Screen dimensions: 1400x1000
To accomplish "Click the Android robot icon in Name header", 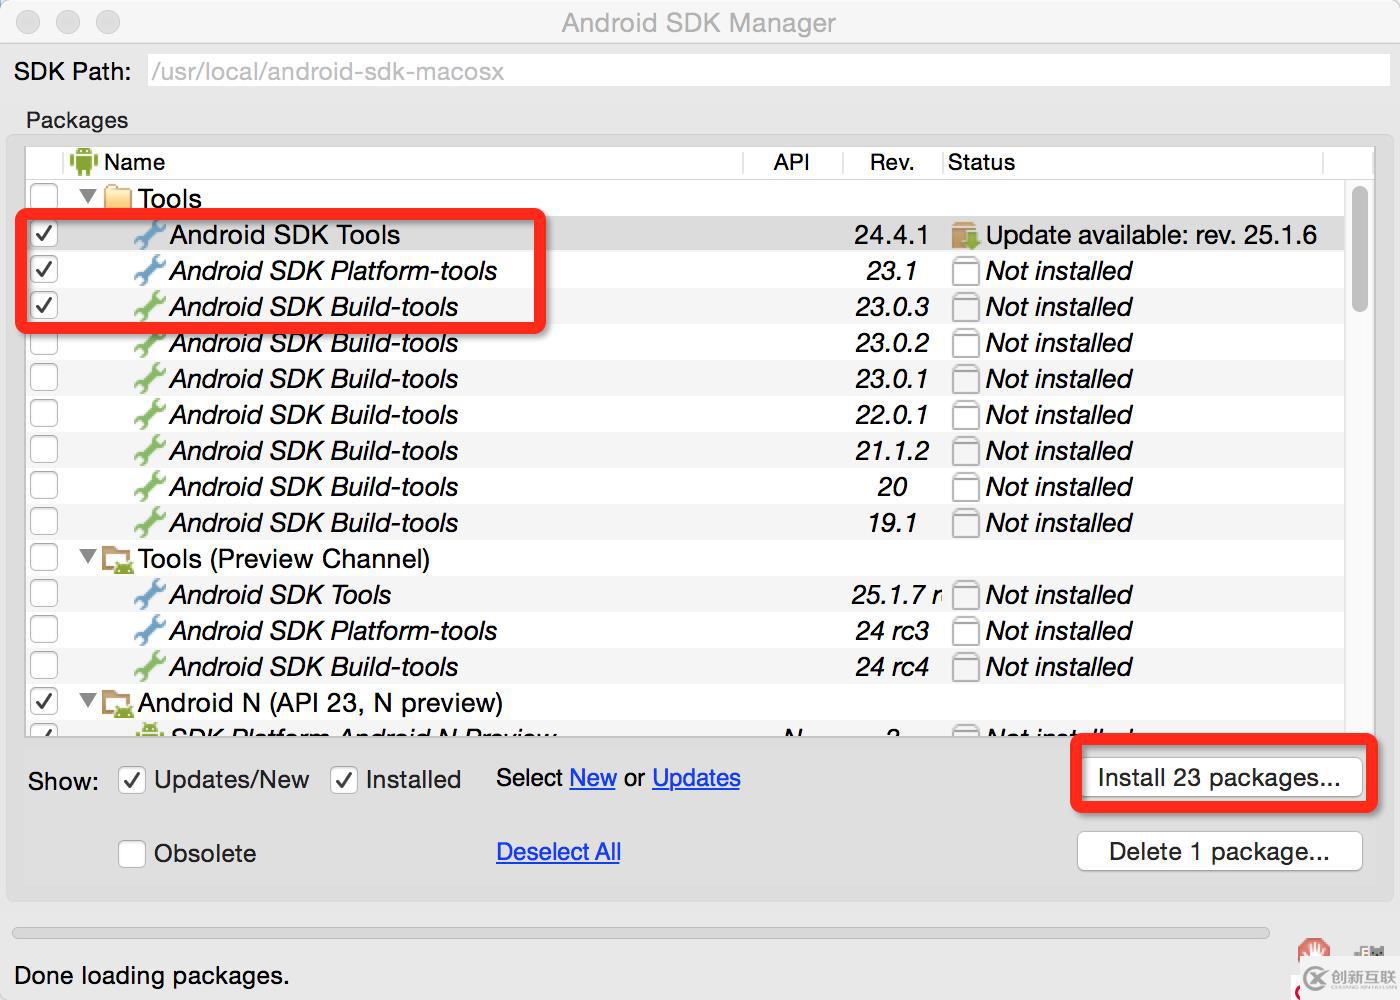I will pos(84,161).
